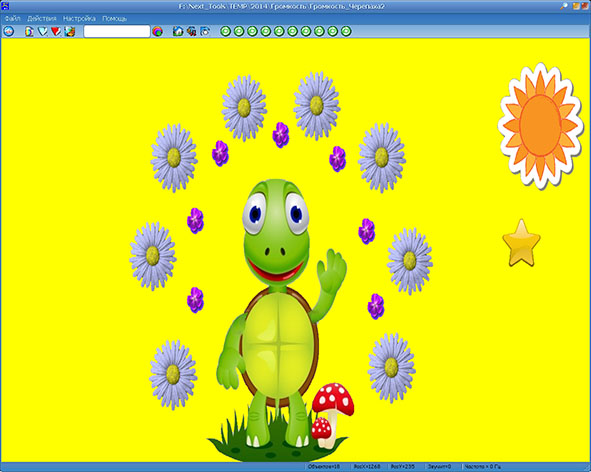
Task: Click the first green round toolbar button
Action: (x=225, y=31)
